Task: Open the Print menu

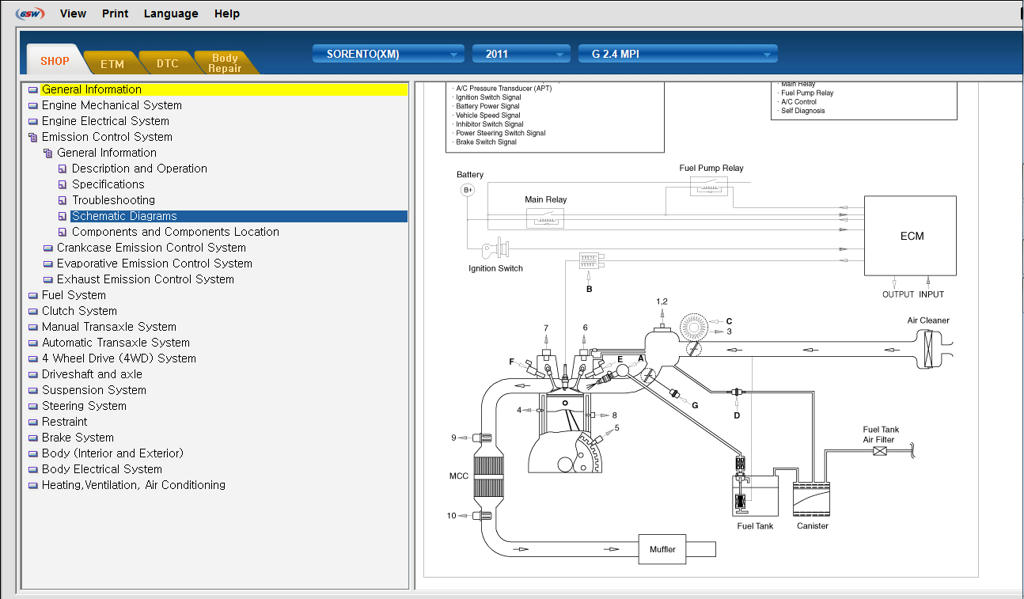Action: [x=115, y=13]
